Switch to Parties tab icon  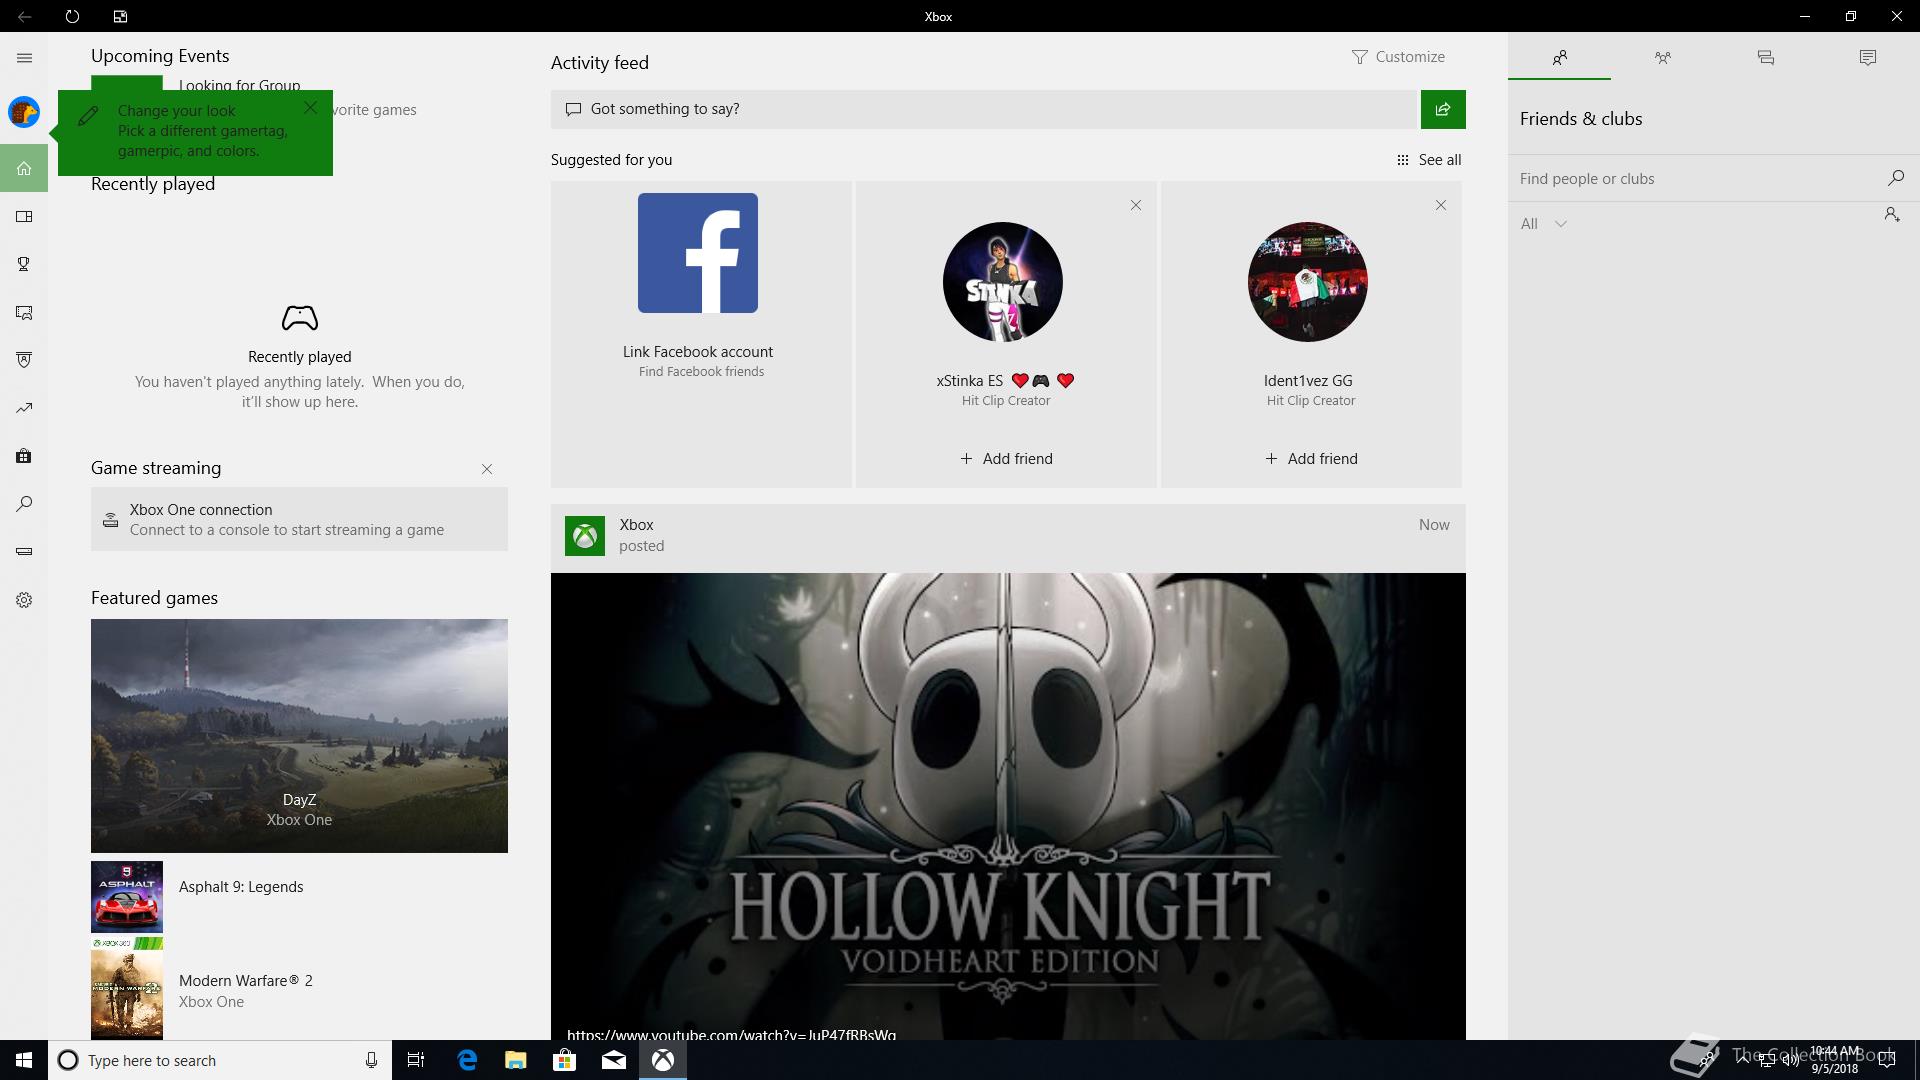pos(1662,57)
